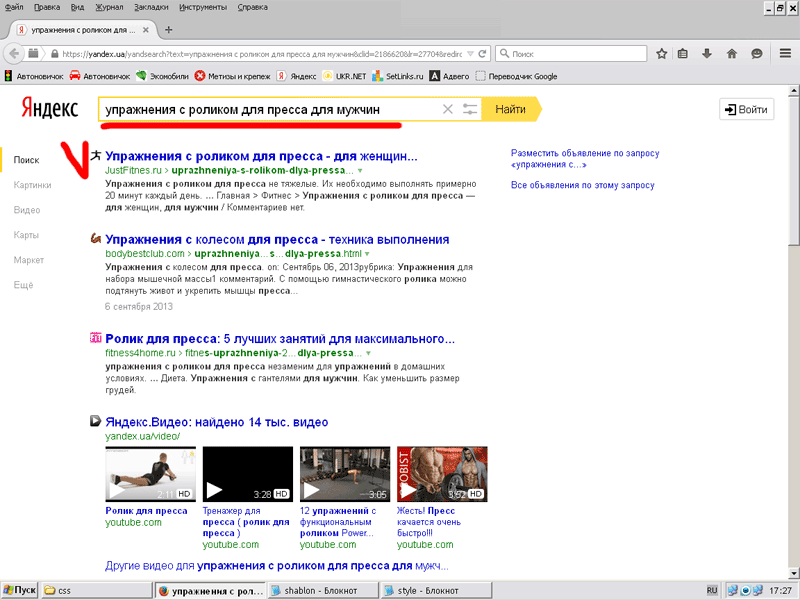
Task: Reload the page with the refresh icon
Action: pos(482,54)
